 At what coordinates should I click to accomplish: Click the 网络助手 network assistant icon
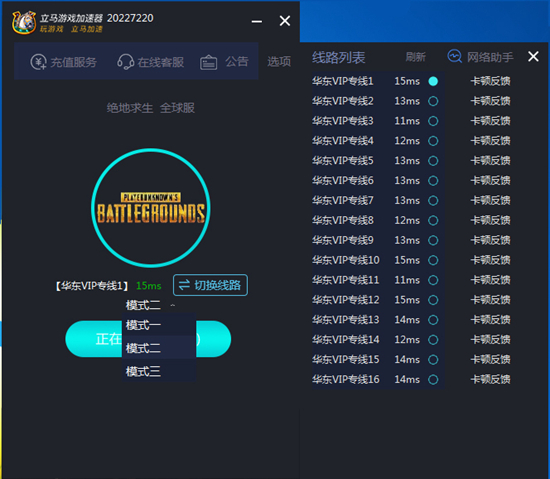coord(455,56)
